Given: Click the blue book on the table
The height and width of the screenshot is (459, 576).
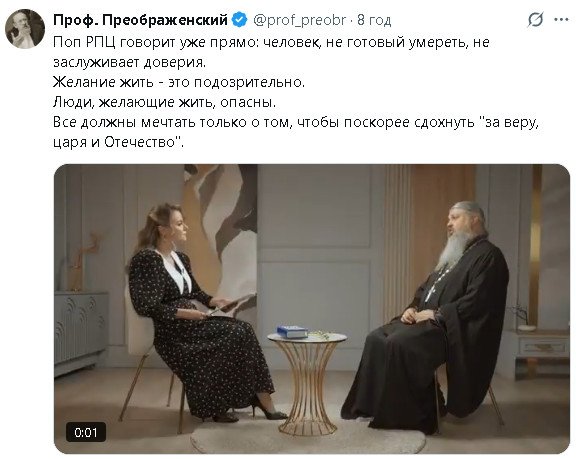Looking at the screenshot, I should (292, 331).
